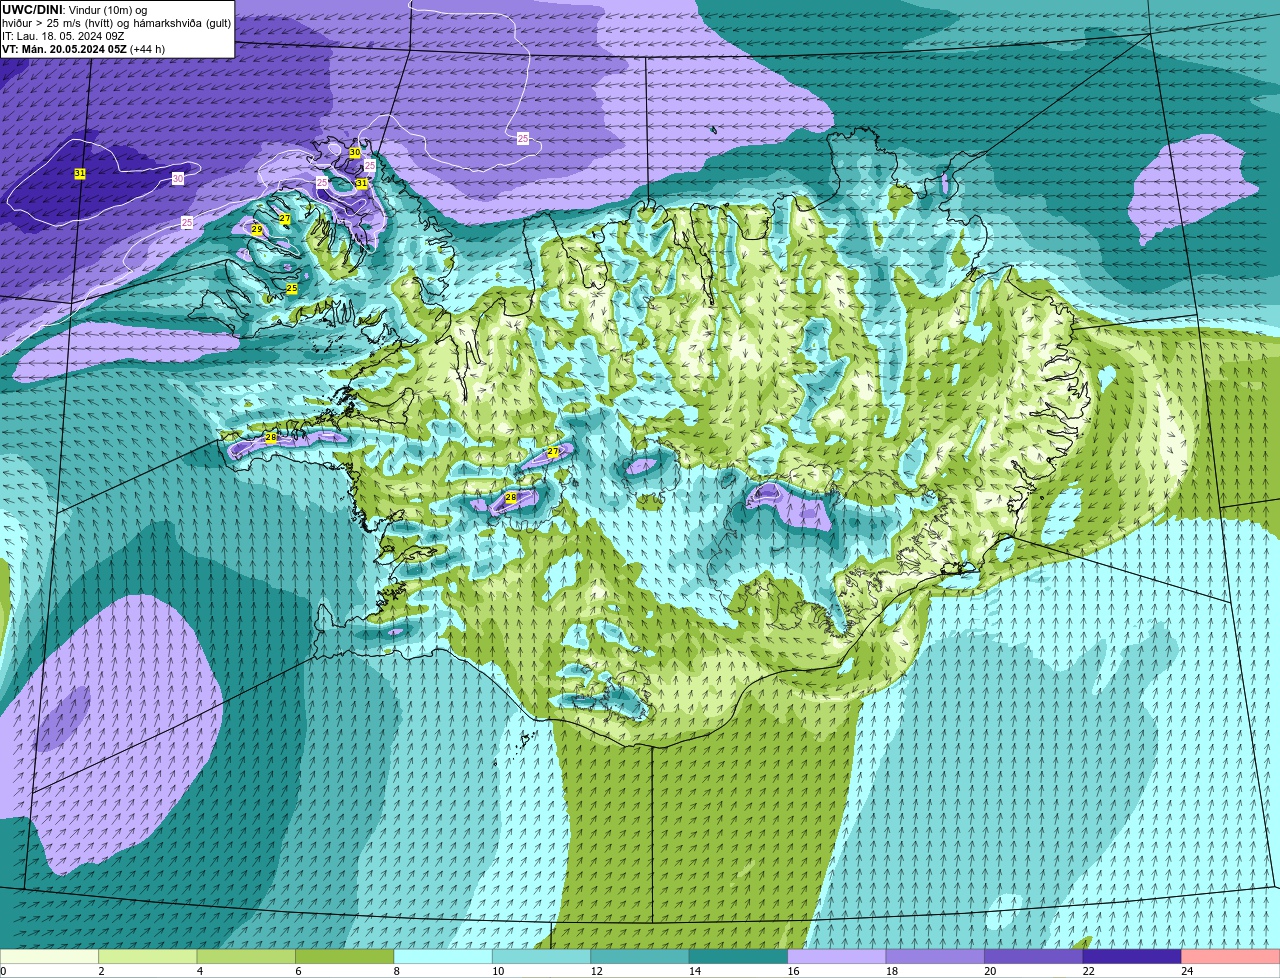Click the 'VT: Mán. 20.05.2024 05Z (+44 h)' line
The image size is (1280, 978).
click(84, 49)
